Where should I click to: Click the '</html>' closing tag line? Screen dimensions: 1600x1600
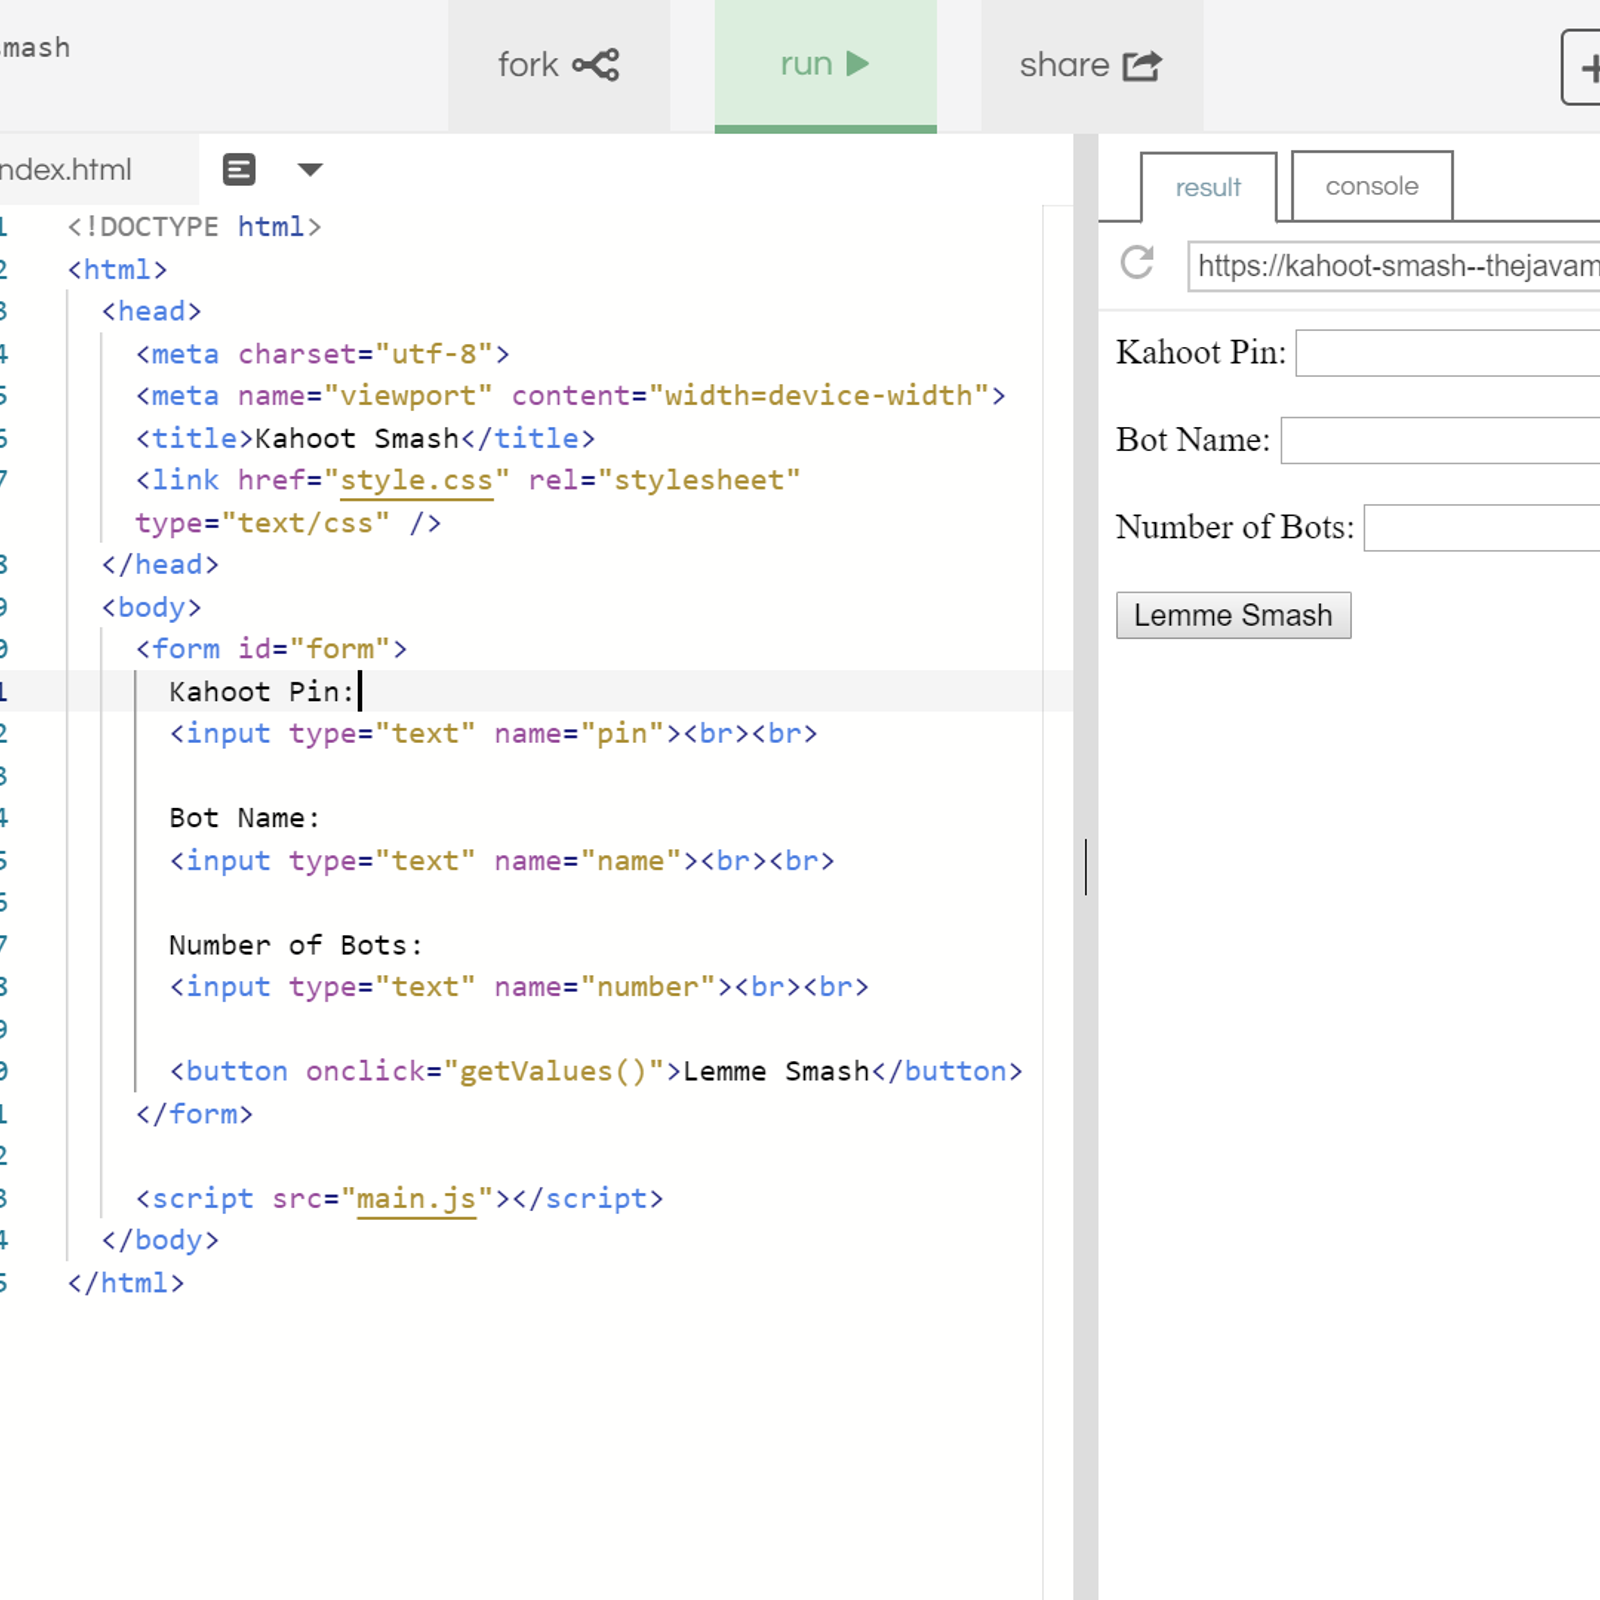point(126,1283)
